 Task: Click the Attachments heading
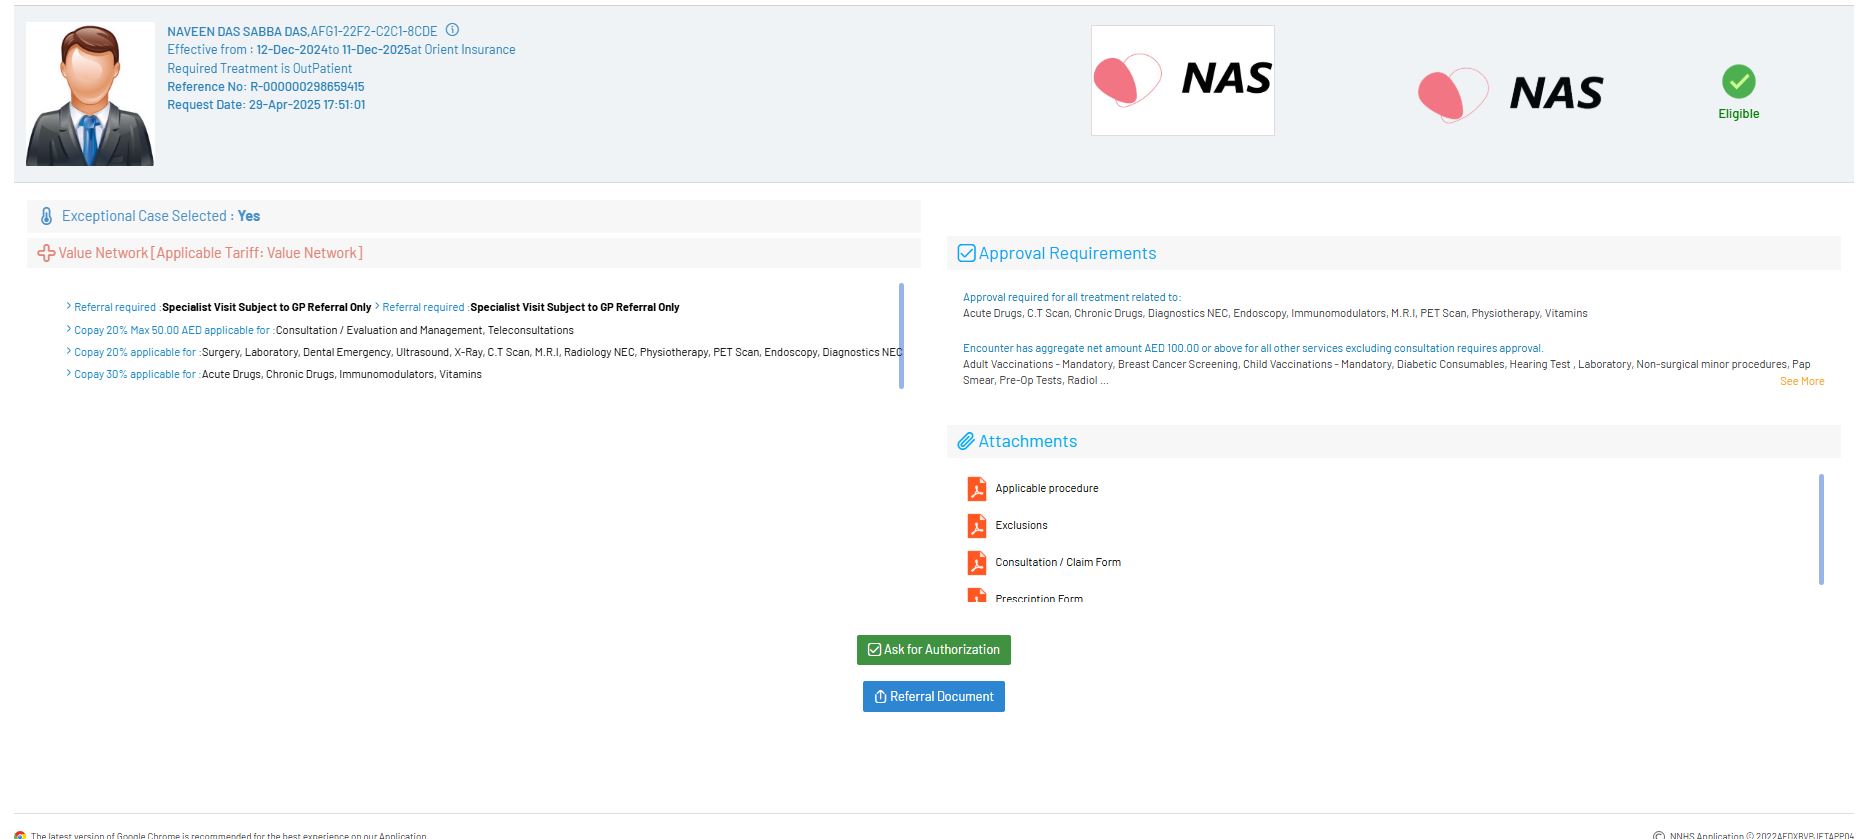[1028, 441]
